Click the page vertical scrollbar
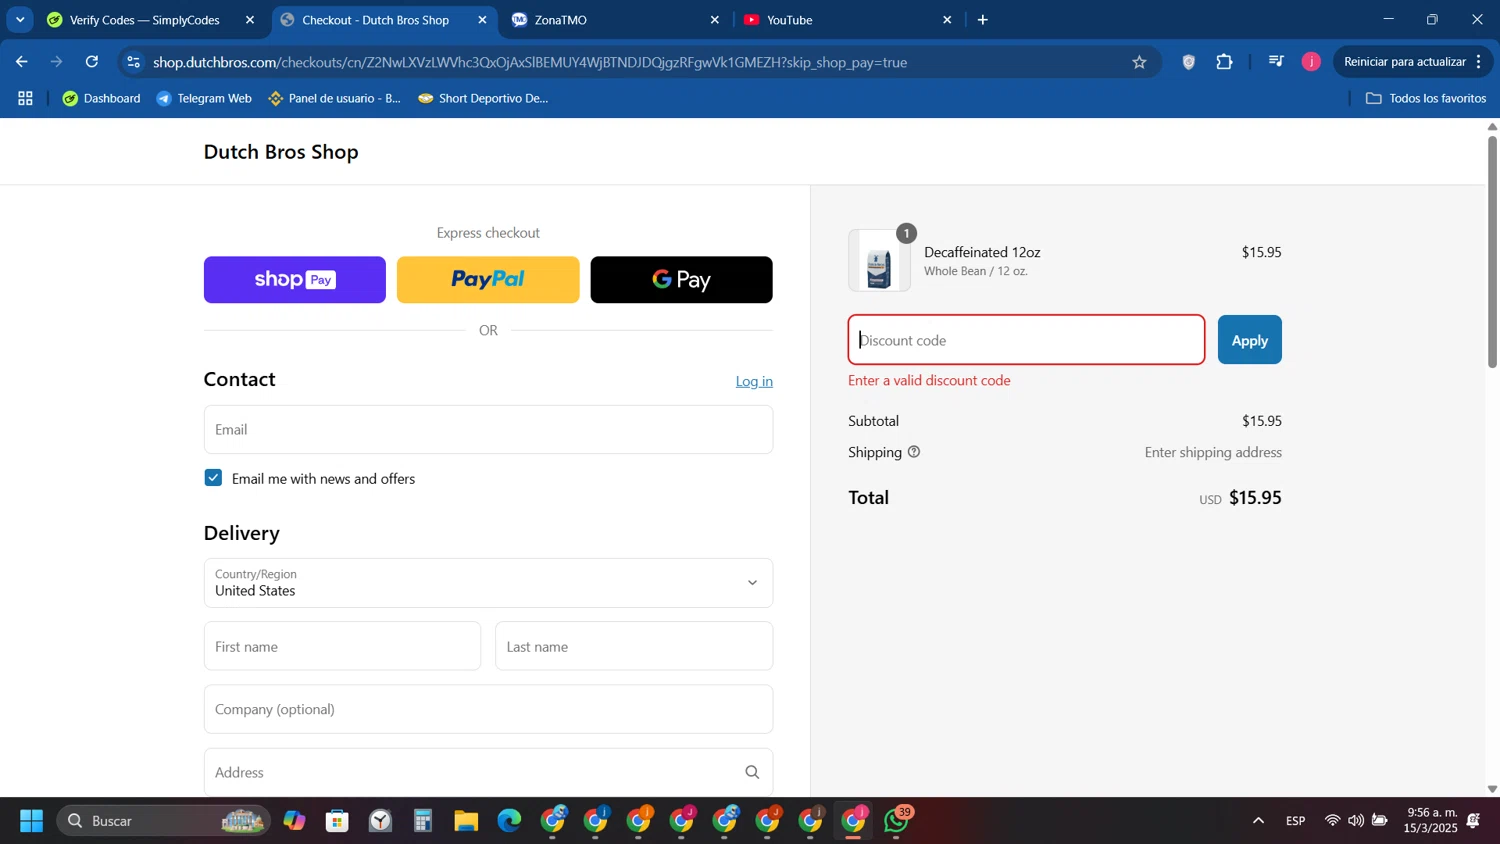Screen dimensions: 1500x844 point(1492,253)
